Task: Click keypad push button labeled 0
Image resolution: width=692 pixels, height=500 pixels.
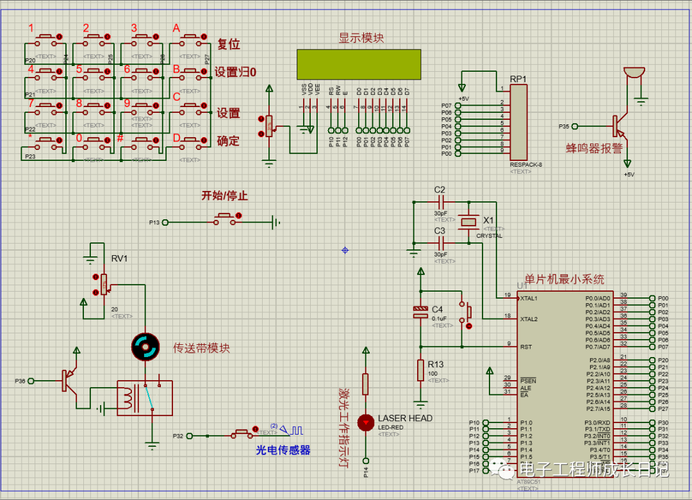Action: point(94,144)
